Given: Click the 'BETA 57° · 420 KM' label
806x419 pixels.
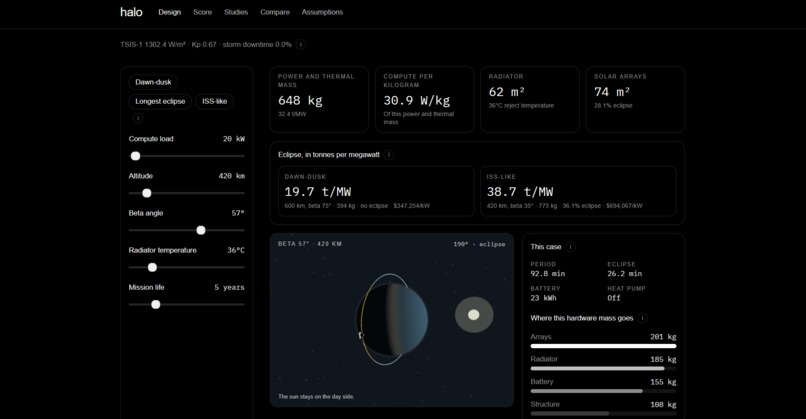Looking at the screenshot, I should tap(310, 244).
